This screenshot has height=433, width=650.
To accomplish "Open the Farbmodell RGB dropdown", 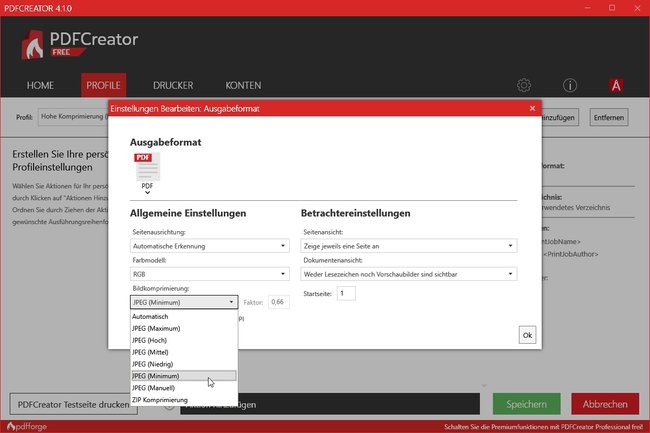I will 209,274.
